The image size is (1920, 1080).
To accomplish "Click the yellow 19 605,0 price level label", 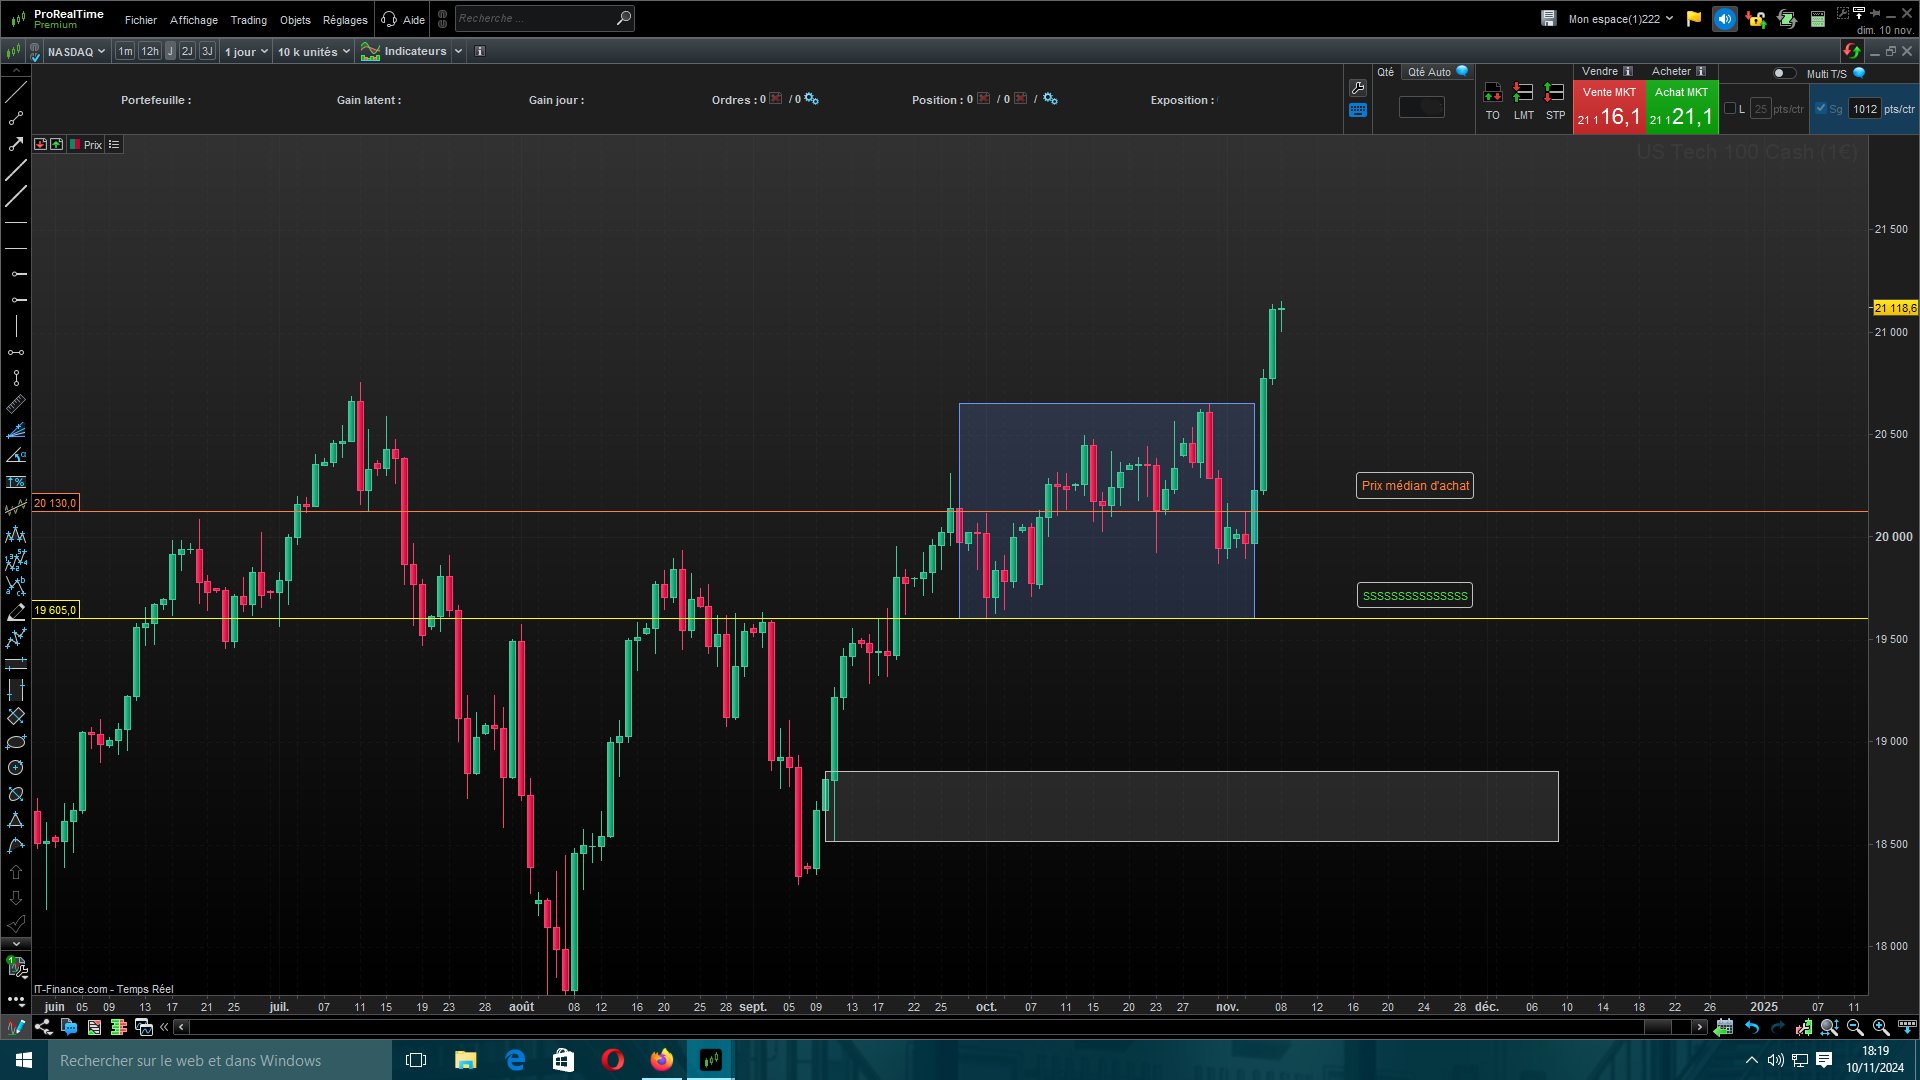I will click(x=55, y=610).
